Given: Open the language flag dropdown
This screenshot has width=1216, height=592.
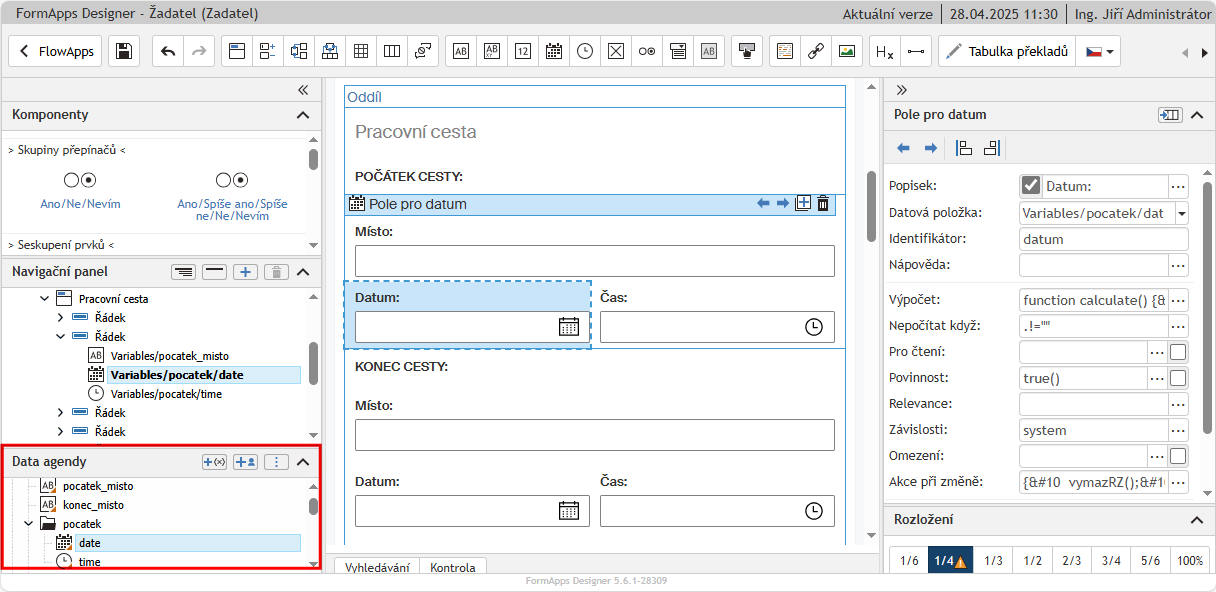Looking at the screenshot, I should point(1097,51).
